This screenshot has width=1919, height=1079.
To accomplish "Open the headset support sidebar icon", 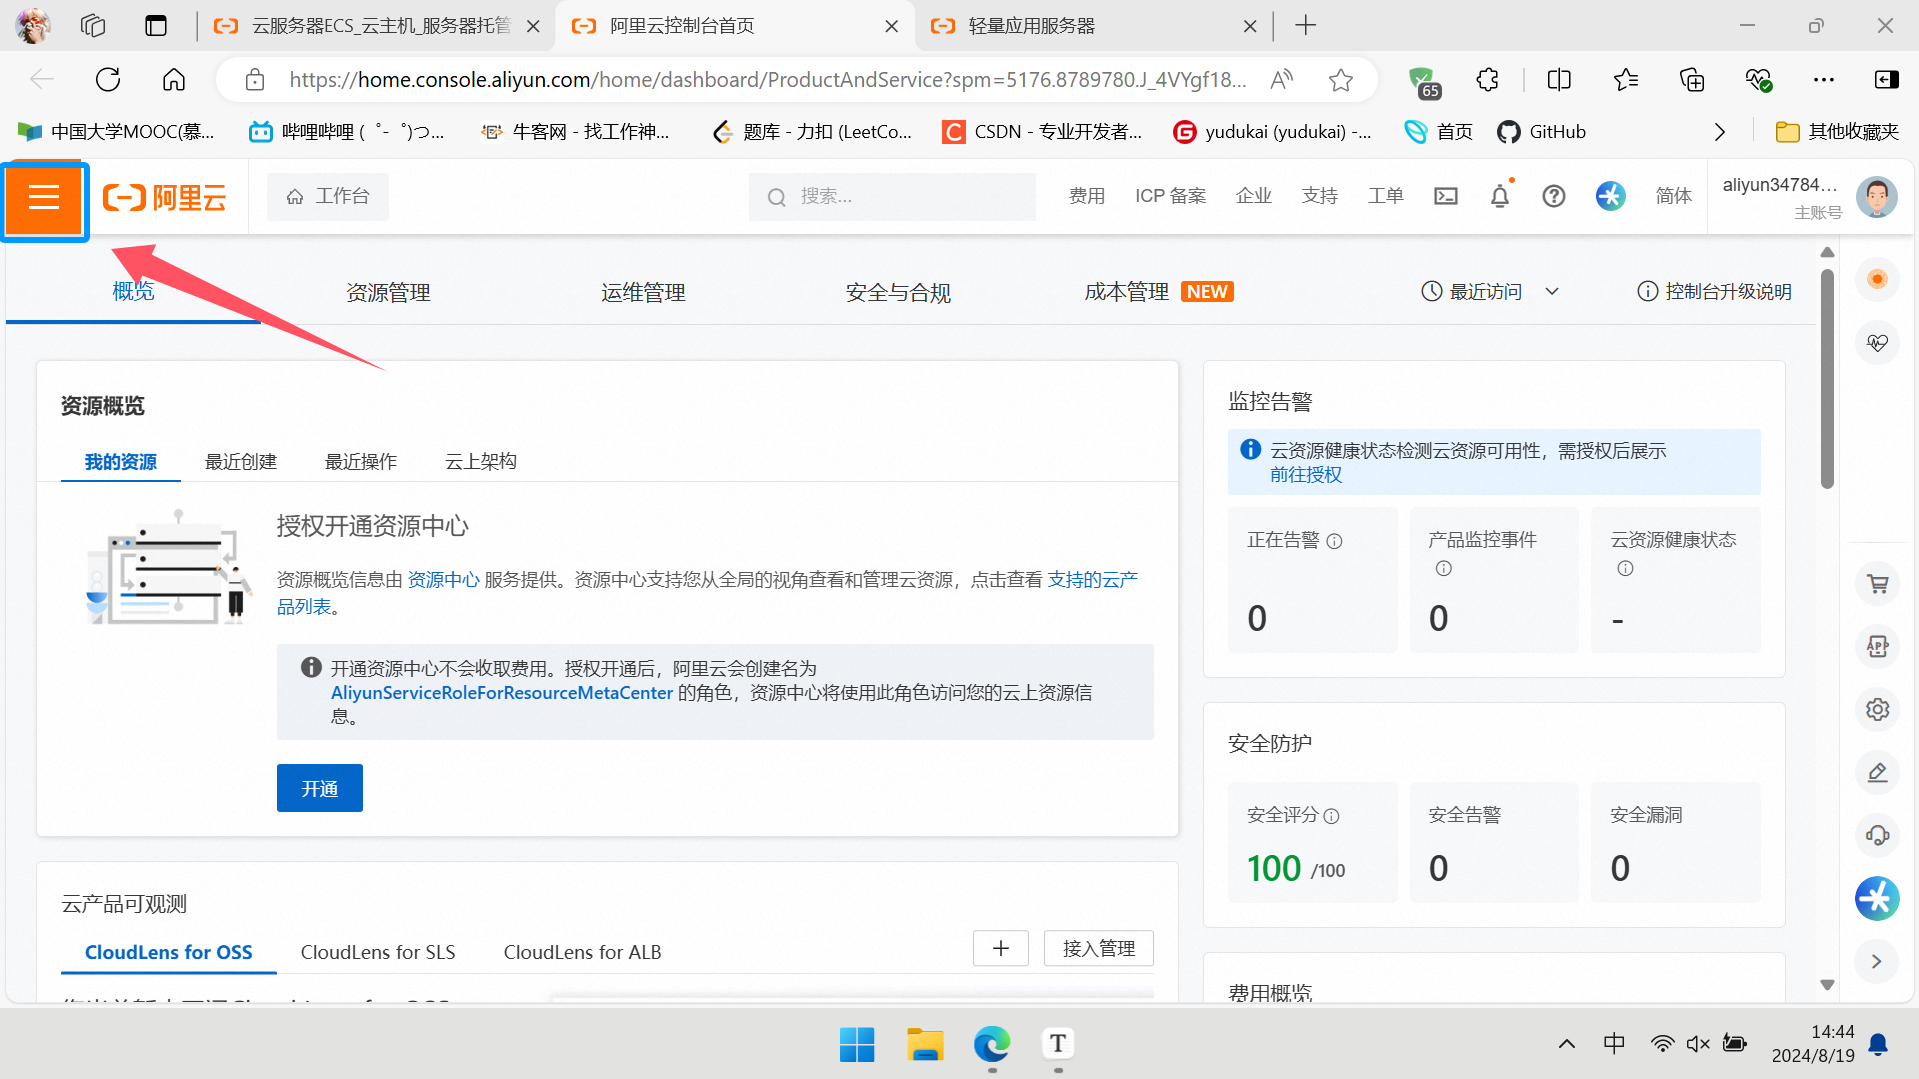I will 1878,835.
